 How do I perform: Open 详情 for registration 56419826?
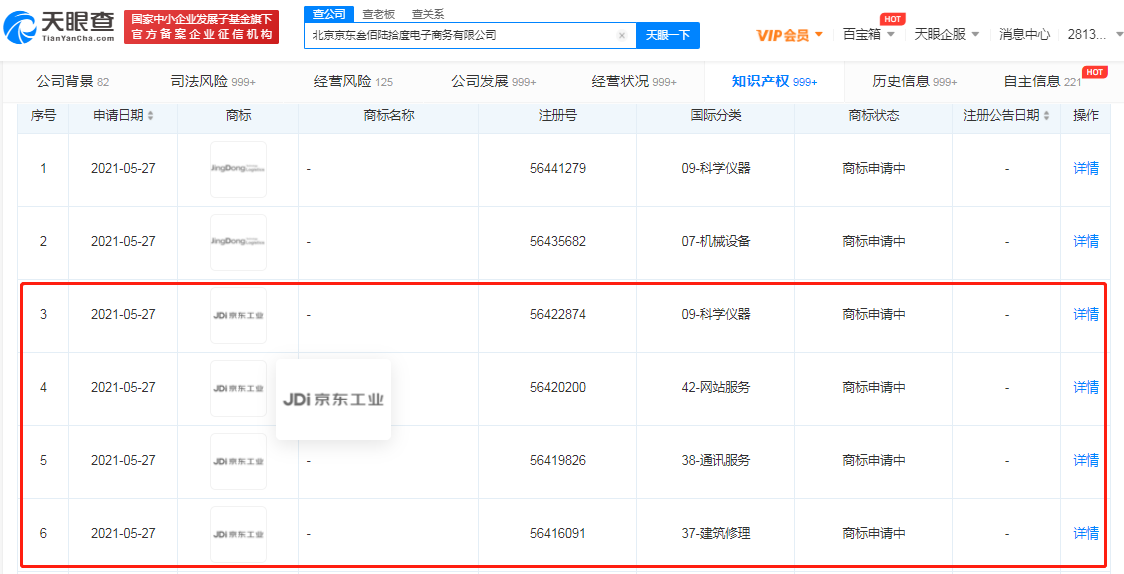1085,461
